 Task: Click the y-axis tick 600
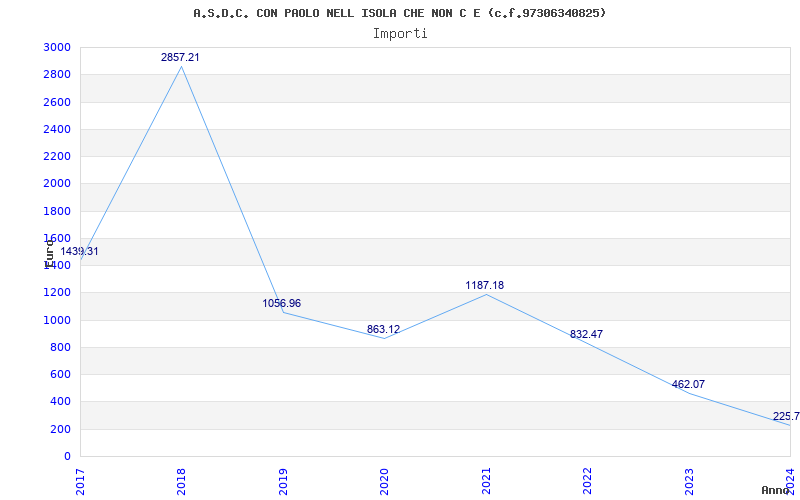(61, 374)
